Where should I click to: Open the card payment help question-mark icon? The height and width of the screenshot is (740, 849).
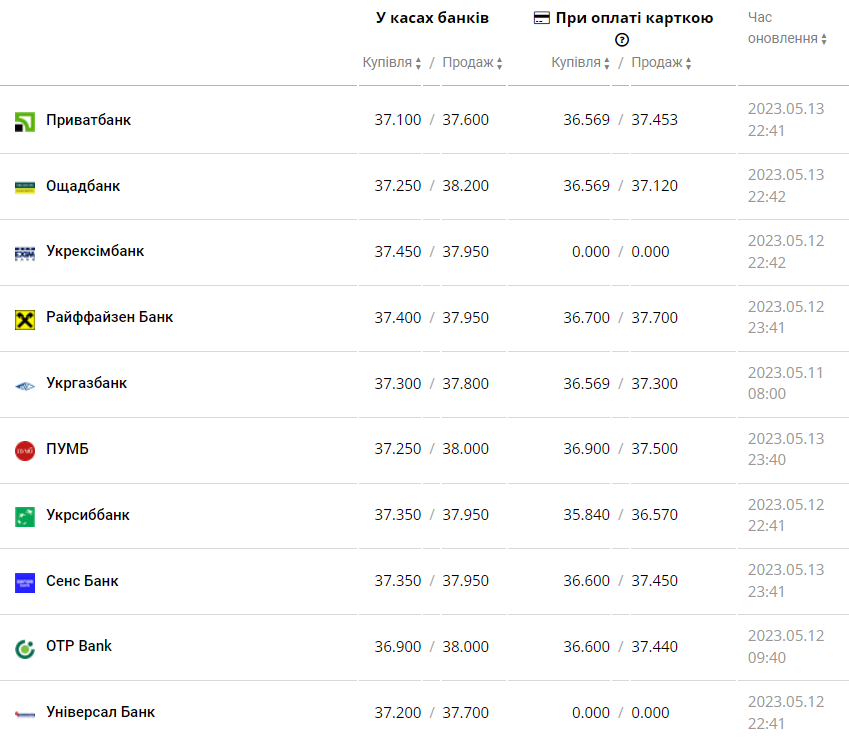[x=622, y=40]
